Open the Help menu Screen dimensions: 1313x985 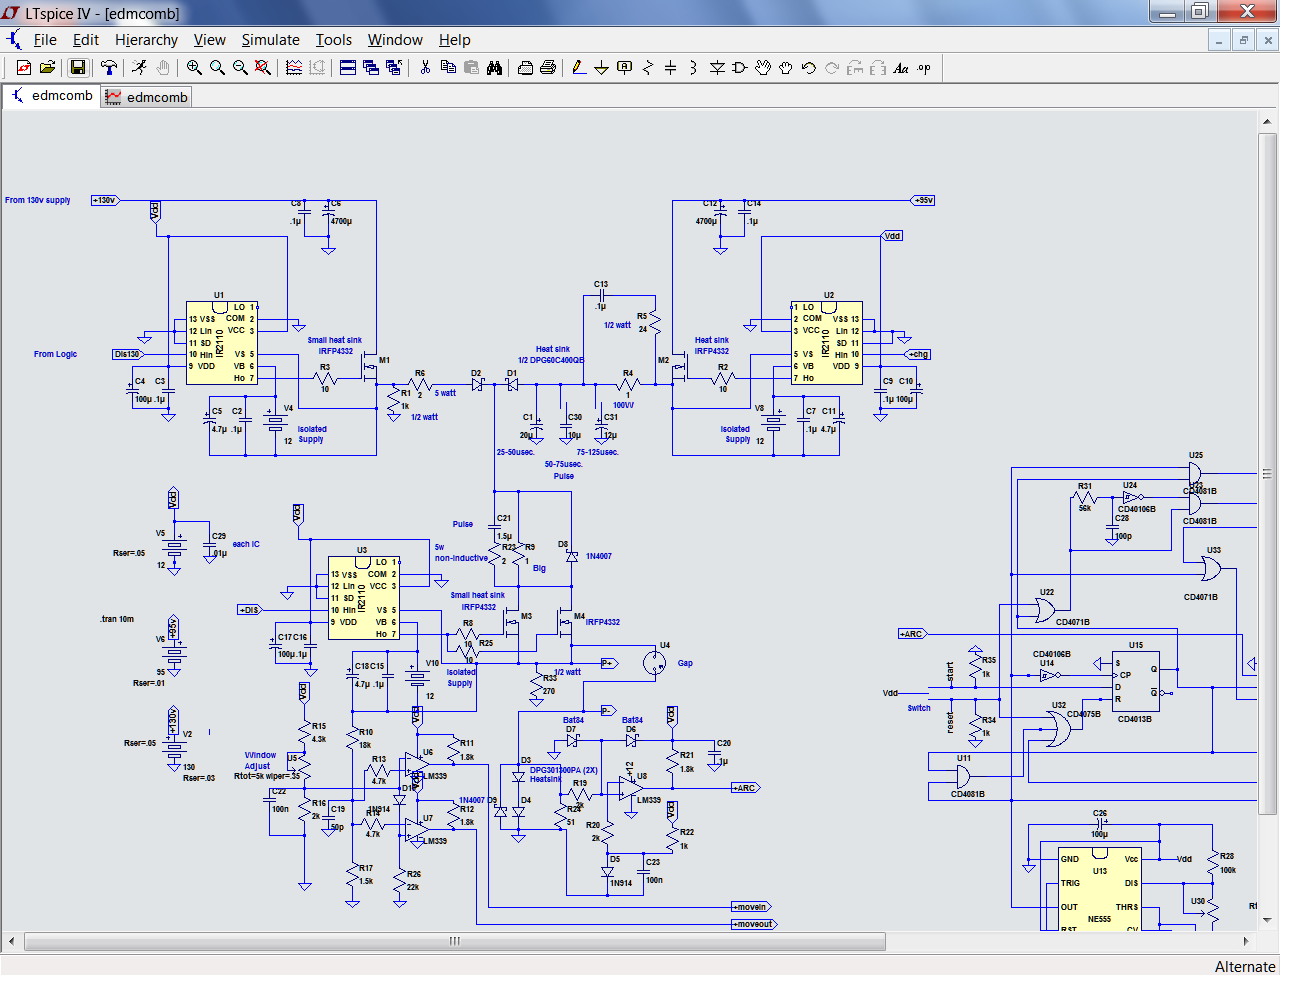point(454,40)
